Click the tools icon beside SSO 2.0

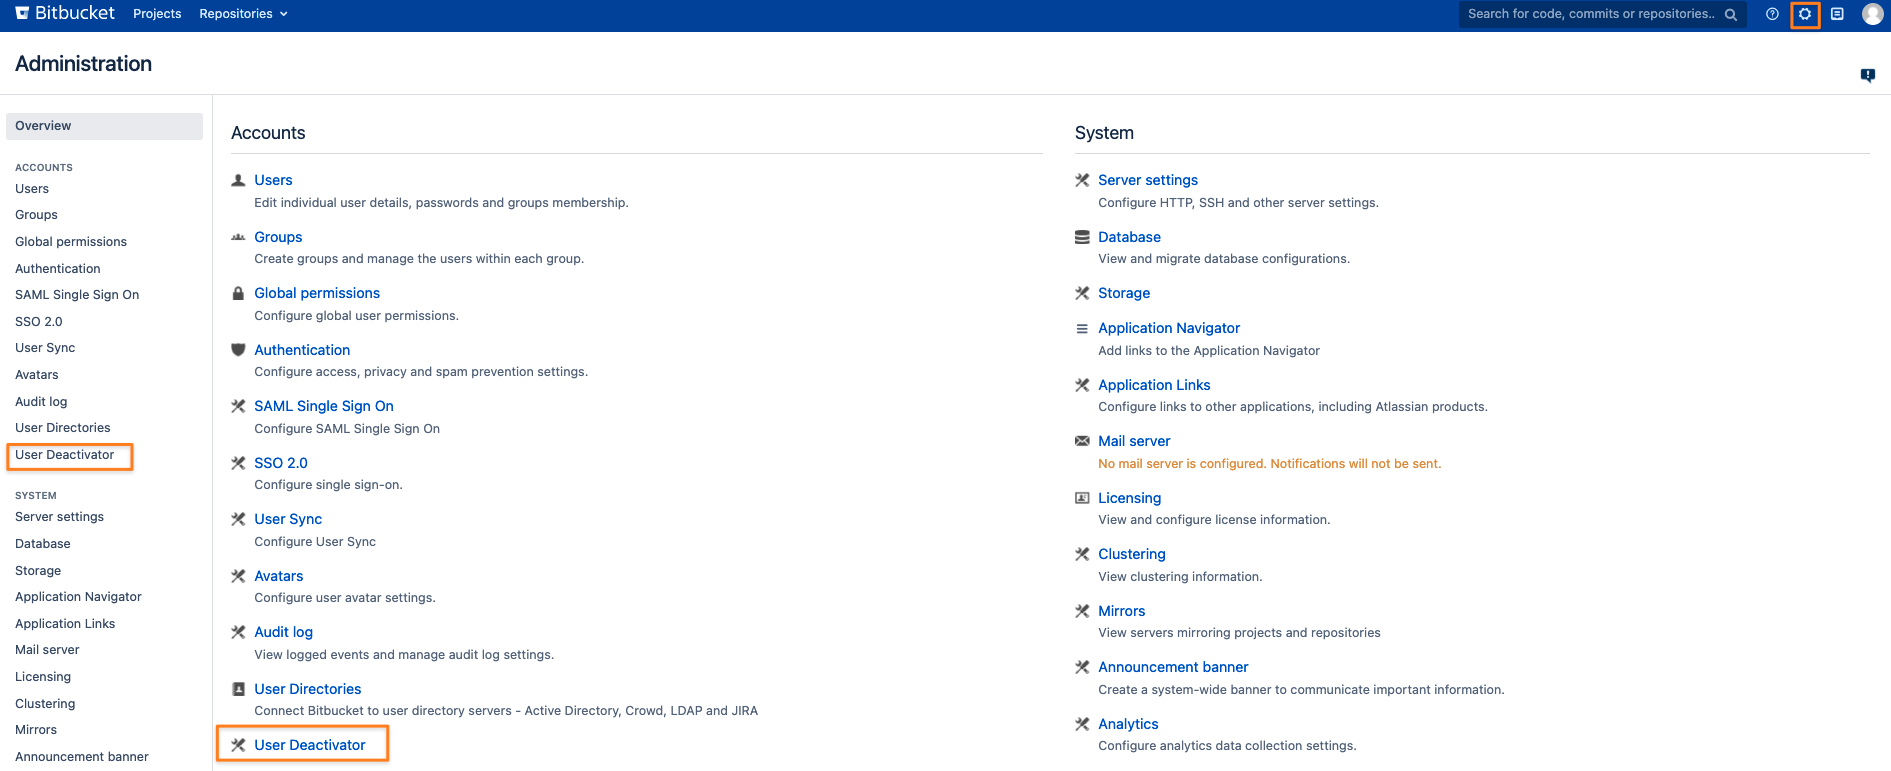tap(238, 463)
